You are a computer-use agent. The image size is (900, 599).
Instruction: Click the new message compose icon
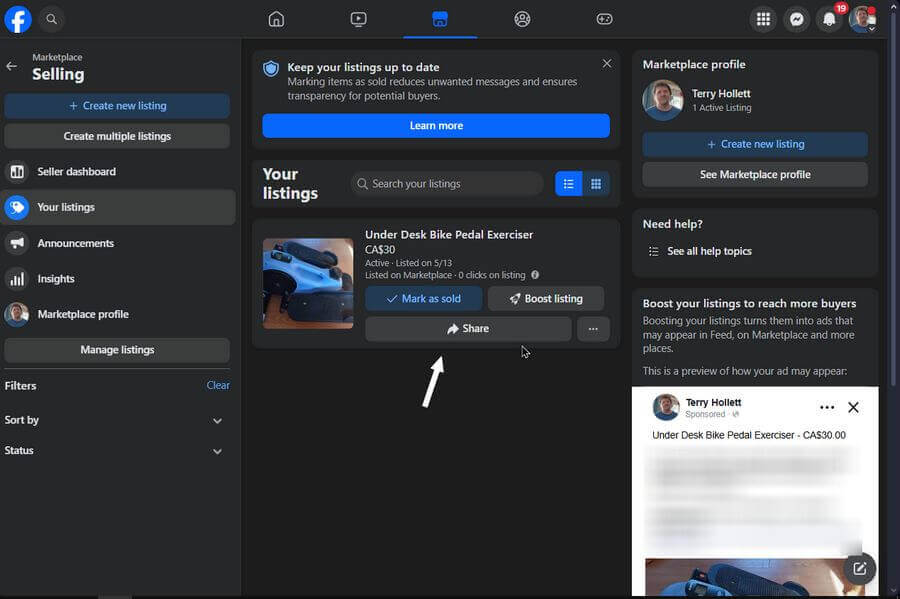859,569
